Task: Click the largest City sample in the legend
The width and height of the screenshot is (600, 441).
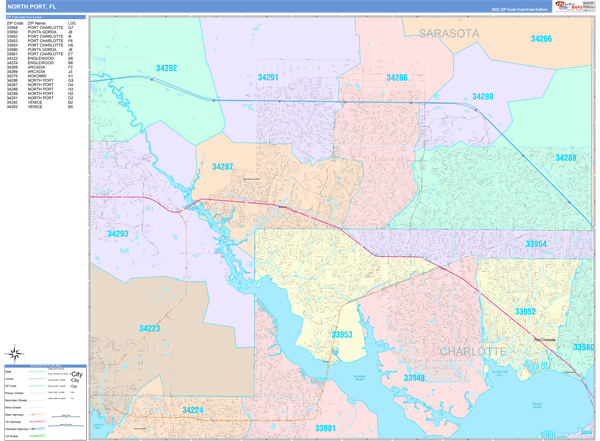Action: click(x=77, y=374)
